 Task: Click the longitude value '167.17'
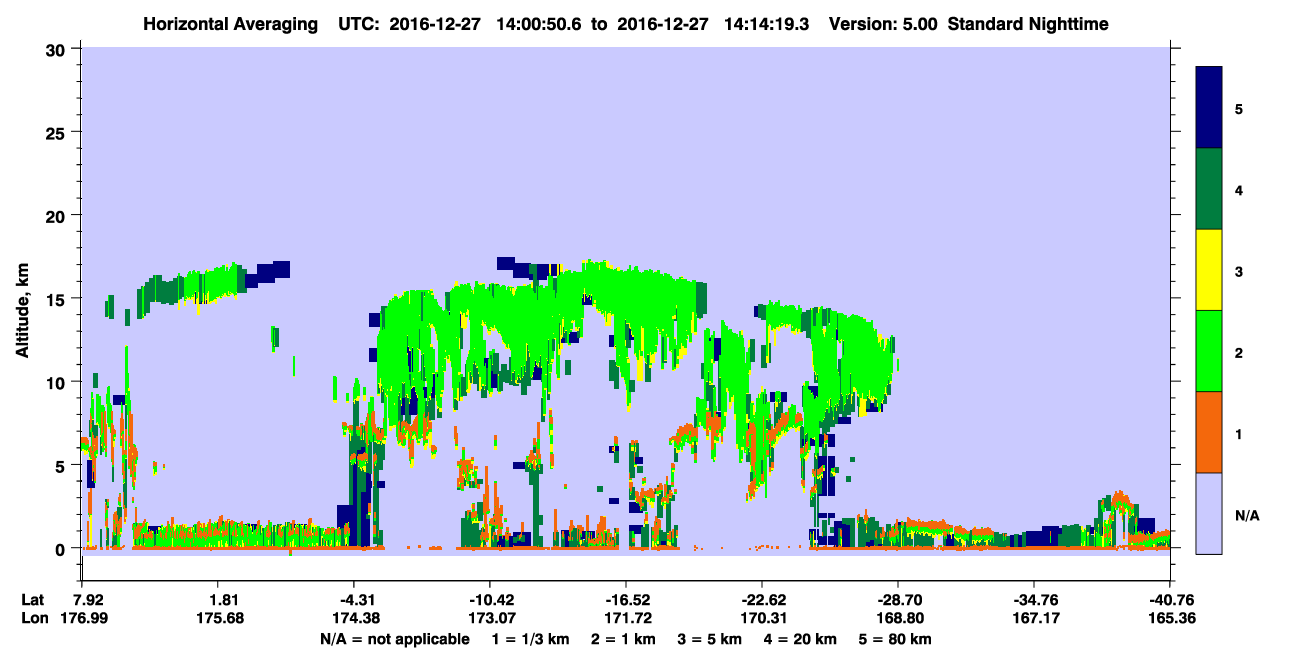[x=1034, y=619]
